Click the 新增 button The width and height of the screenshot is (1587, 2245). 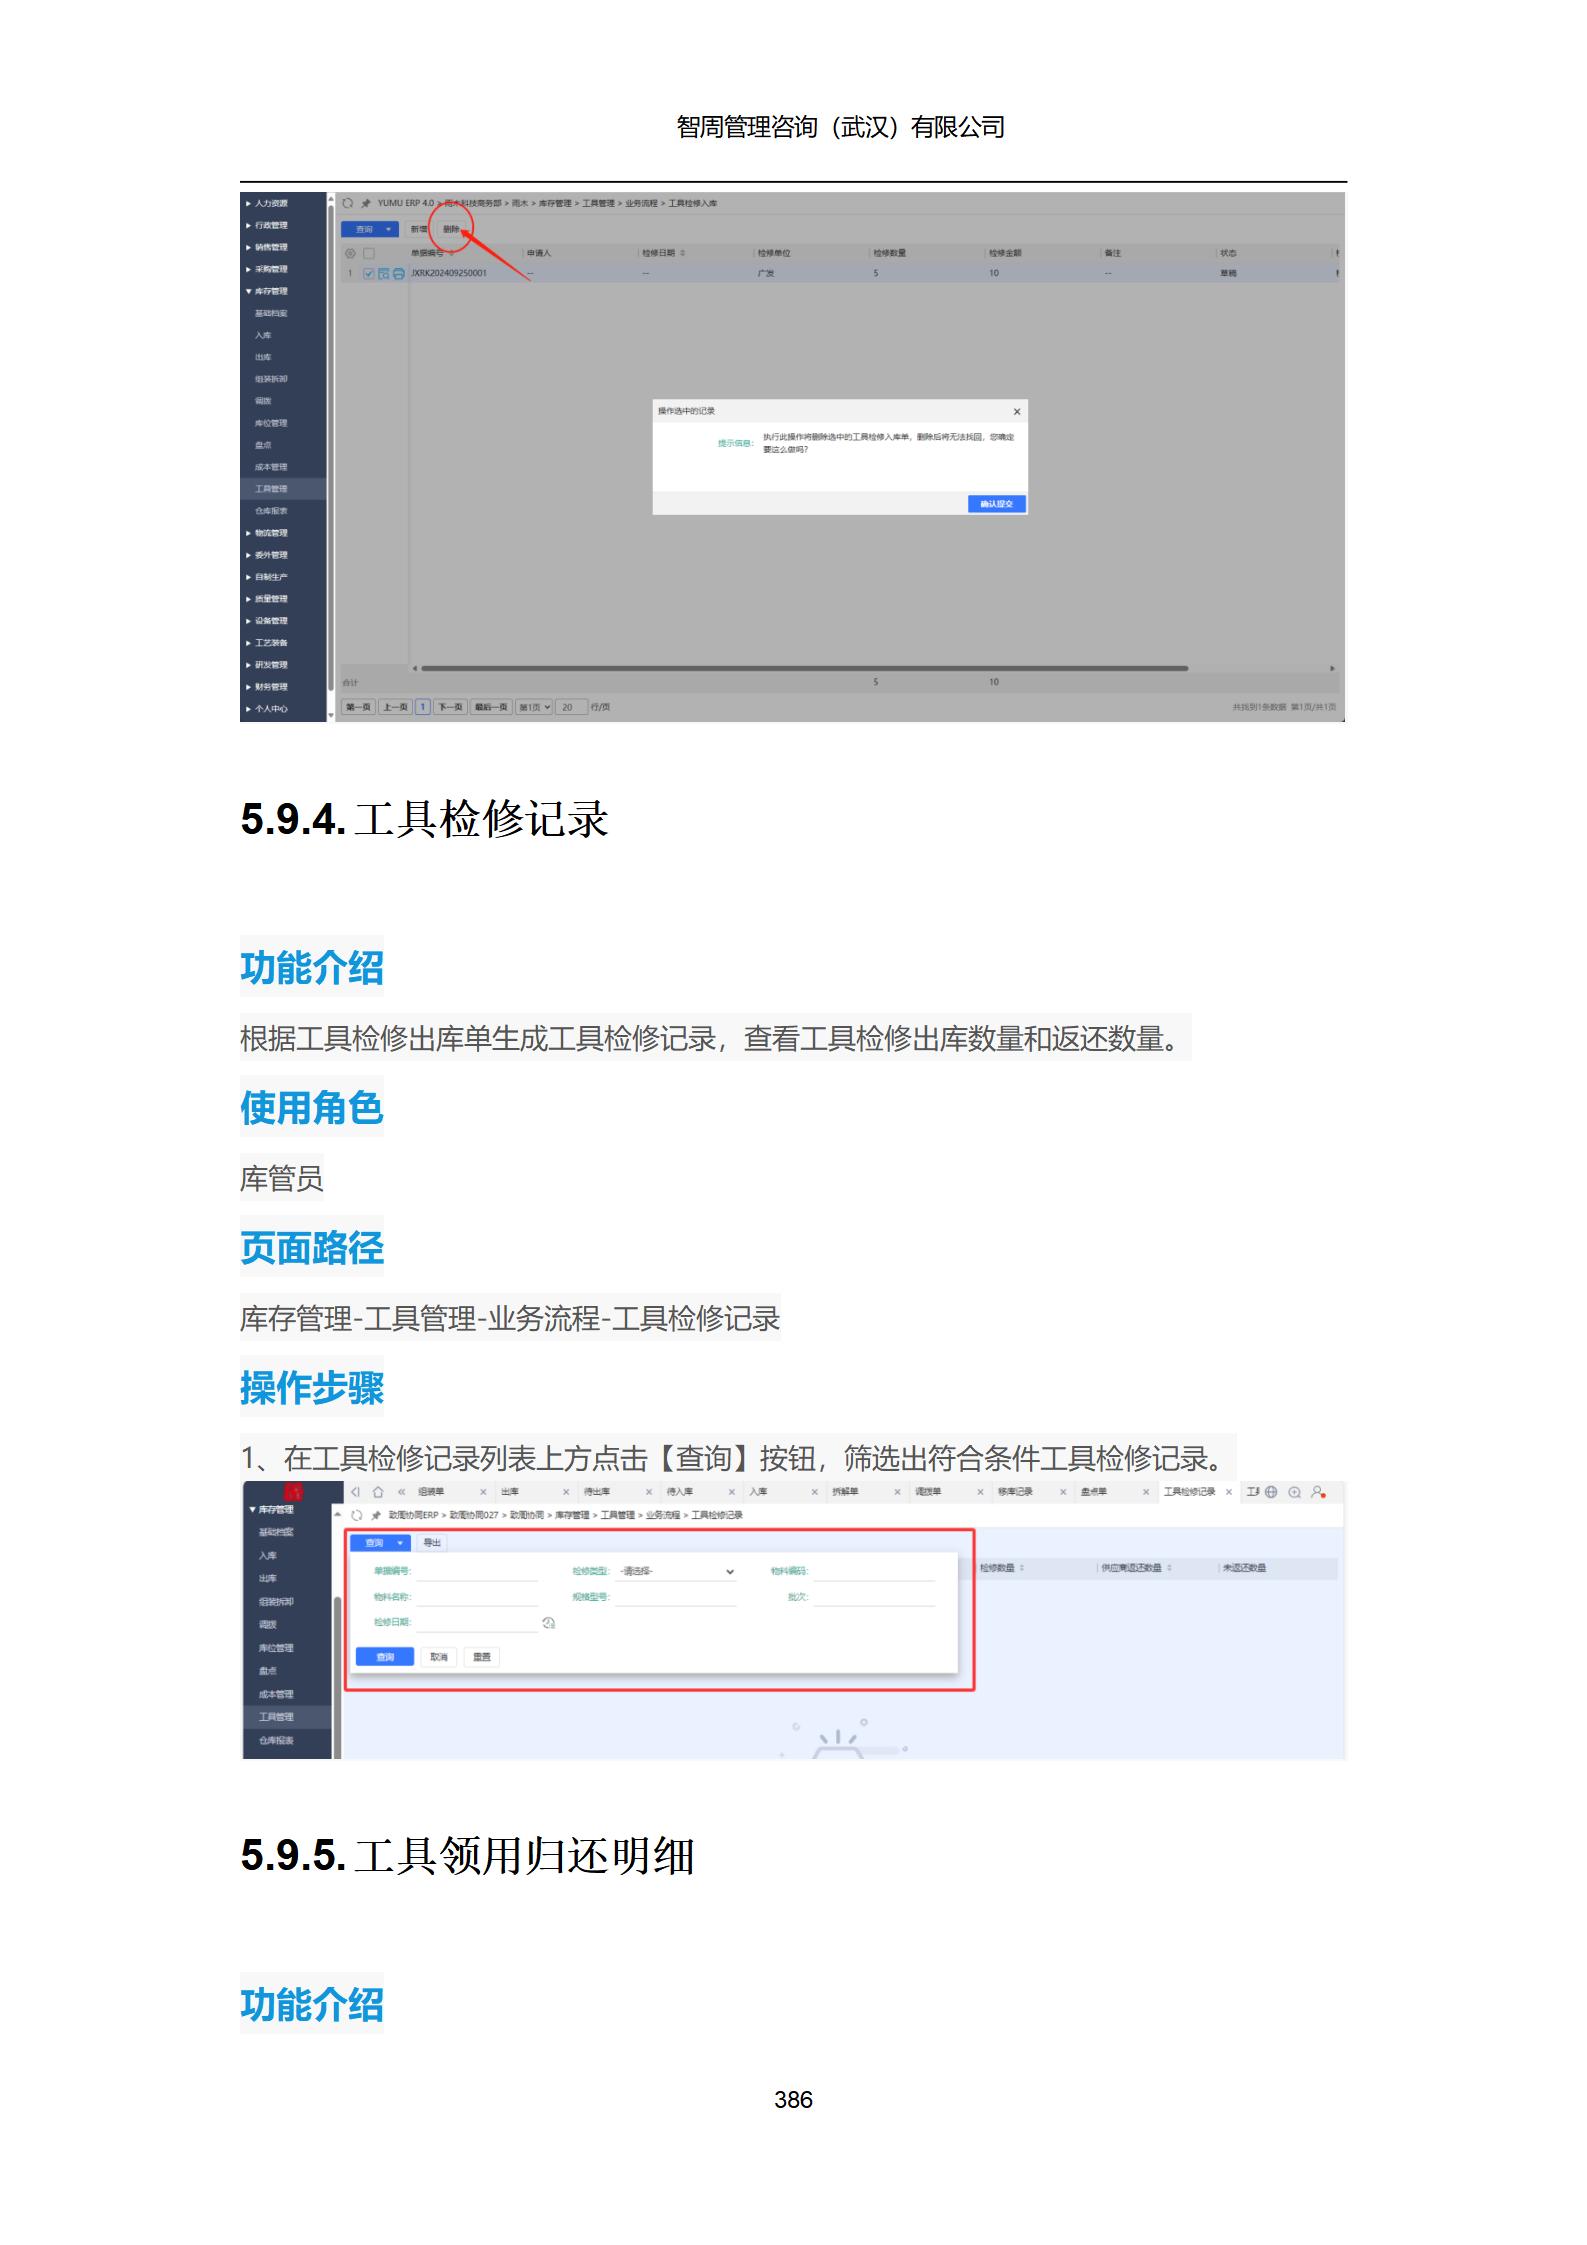point(419,230)
